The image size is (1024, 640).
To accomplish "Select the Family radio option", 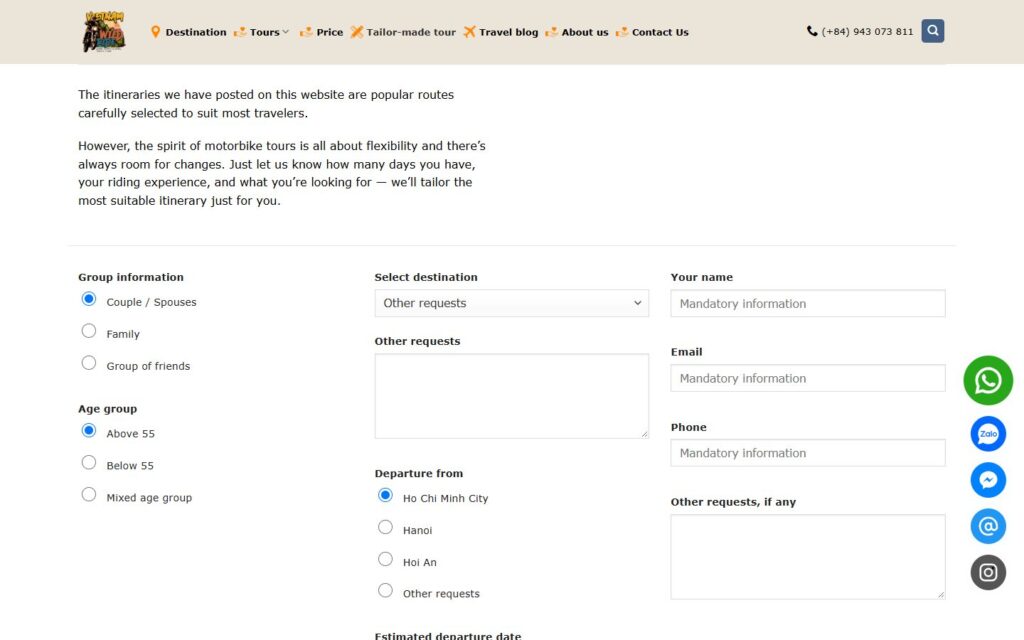I will point(89,331).
